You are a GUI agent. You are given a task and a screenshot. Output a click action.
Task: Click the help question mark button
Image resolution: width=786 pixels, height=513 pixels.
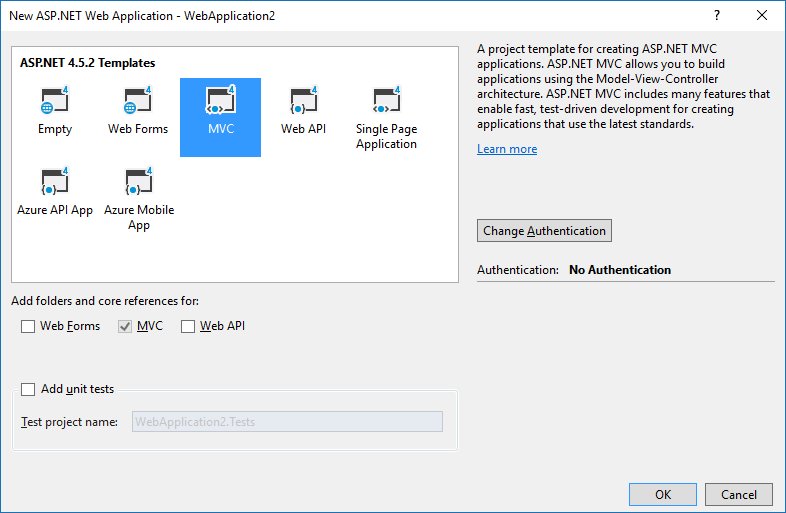[717, 16]
